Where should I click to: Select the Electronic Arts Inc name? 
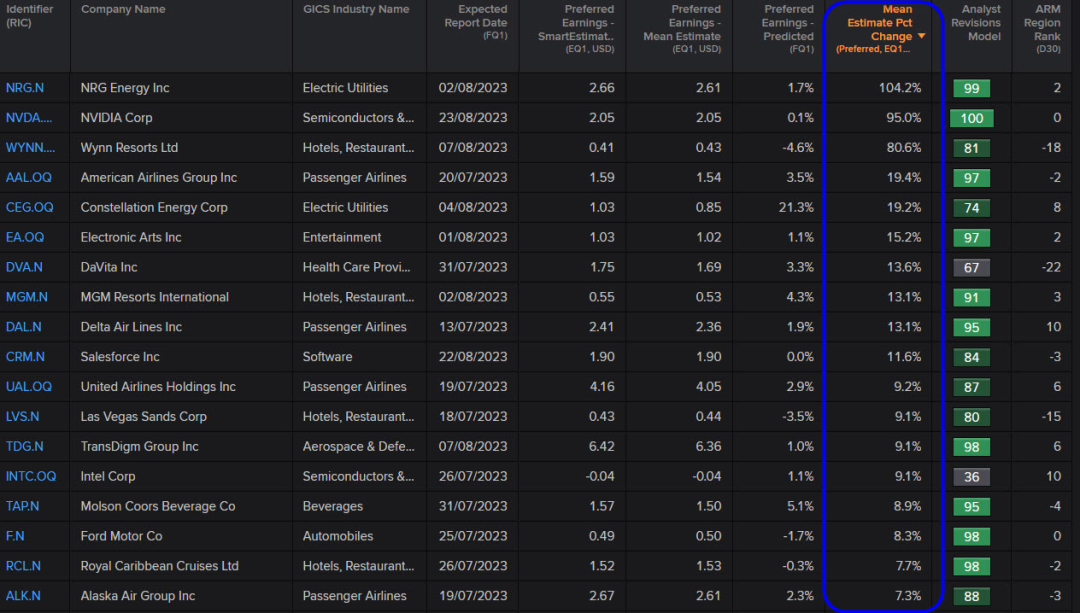(x=131, y=238)
